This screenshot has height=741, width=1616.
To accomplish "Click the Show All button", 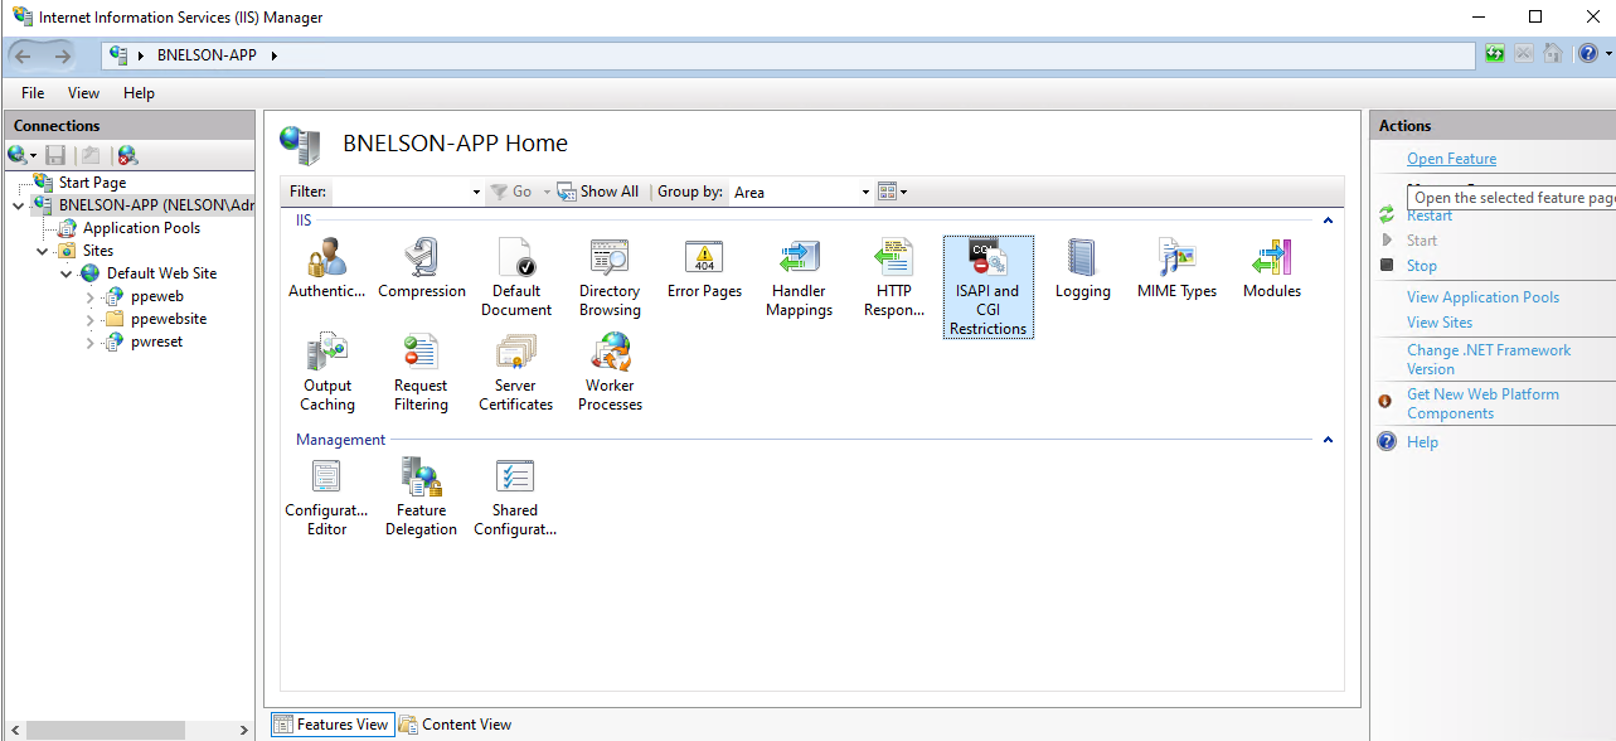I will [x=598, y=192].
